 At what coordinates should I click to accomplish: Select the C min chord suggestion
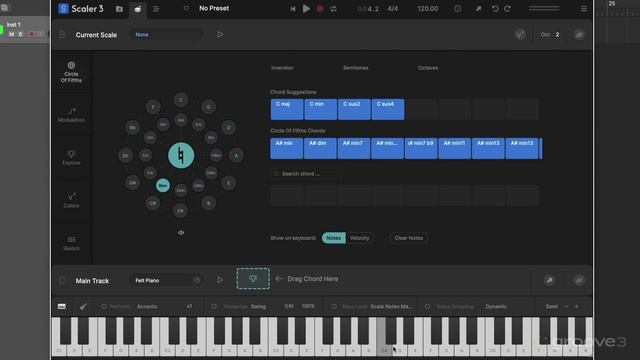tap(320, 109)
